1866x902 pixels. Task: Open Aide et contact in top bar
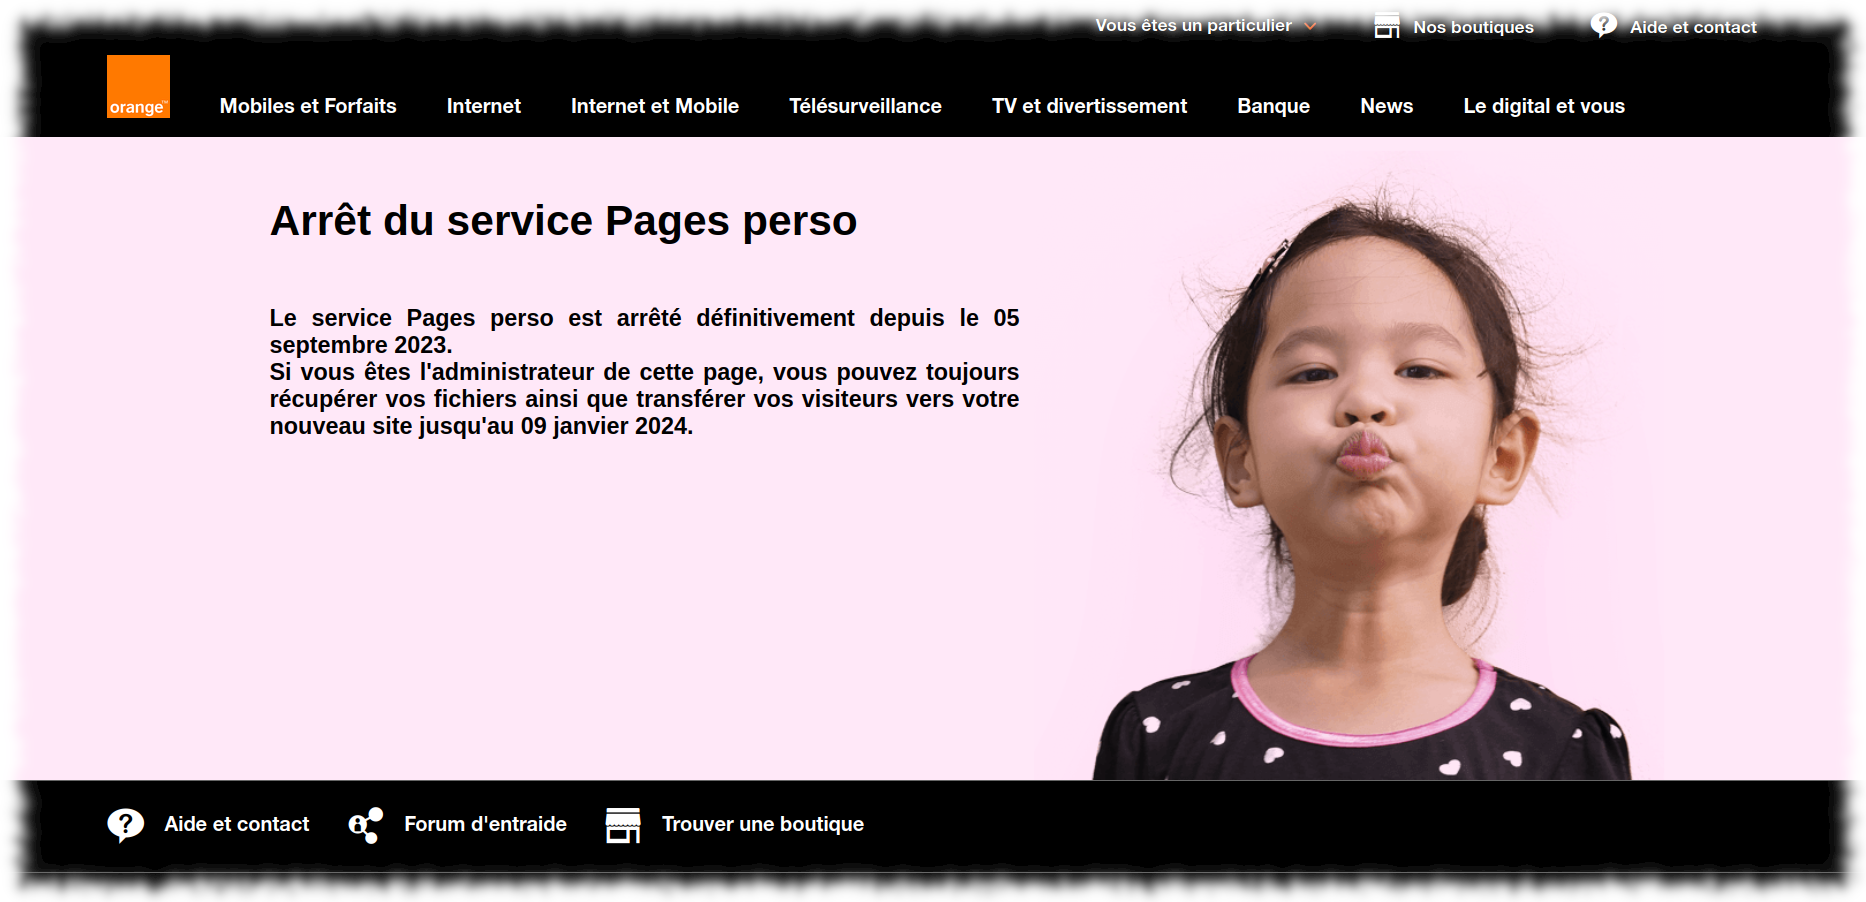pyautogui.click(x=1693, y=27)
